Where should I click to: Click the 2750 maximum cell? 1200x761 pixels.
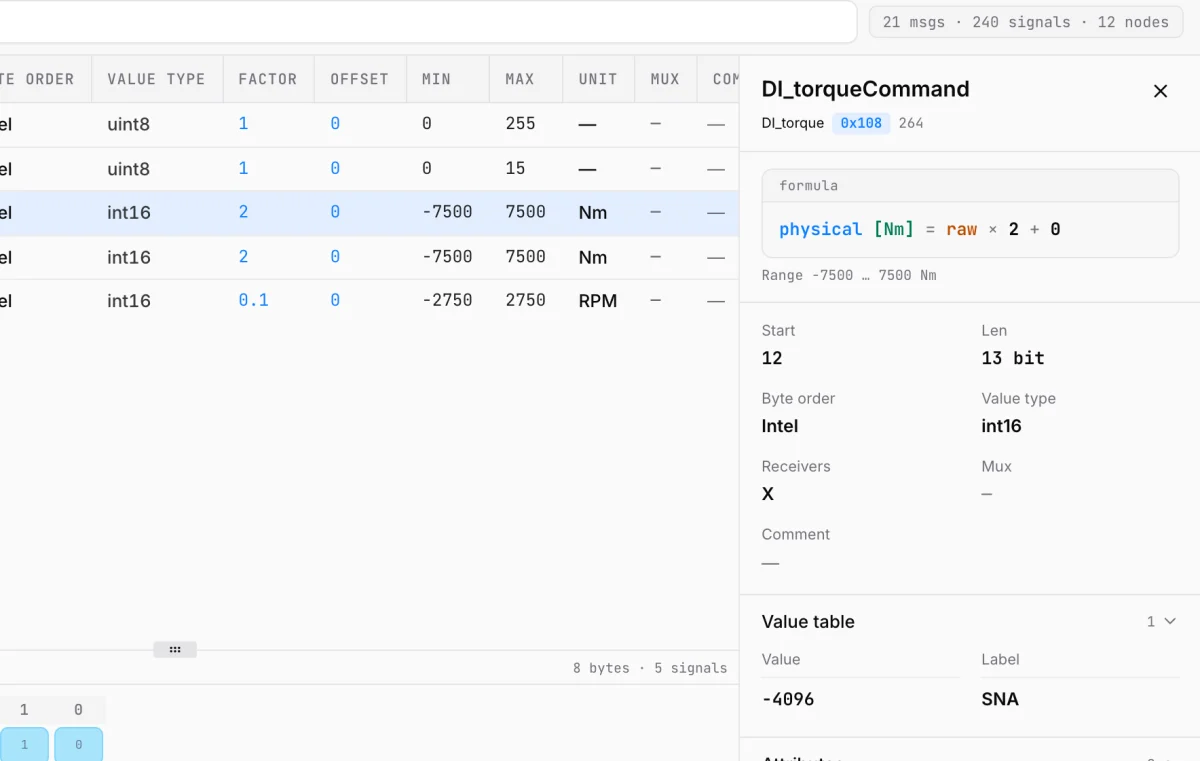click(526, 300)
